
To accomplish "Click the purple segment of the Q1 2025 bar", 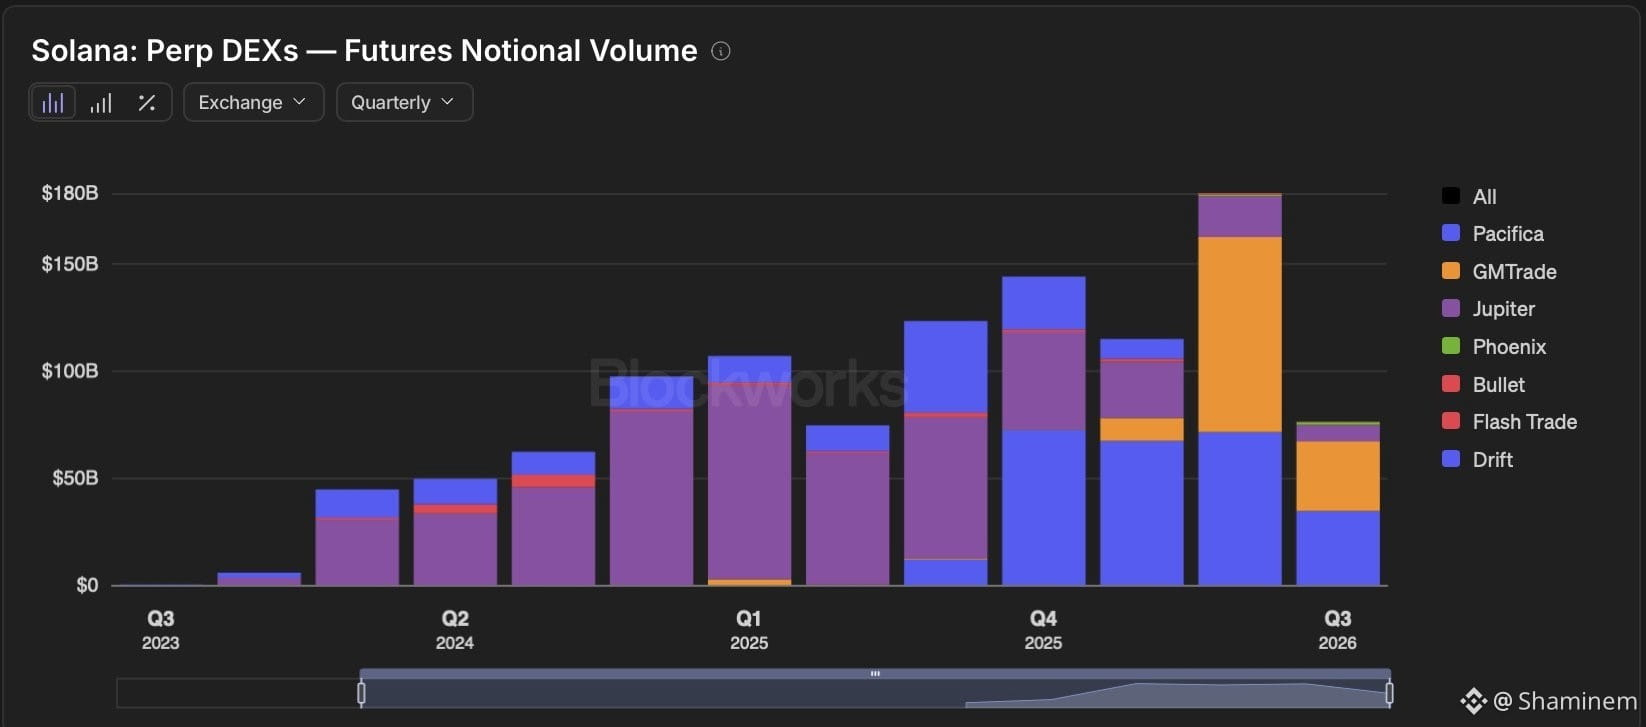I will coord(749,482).
